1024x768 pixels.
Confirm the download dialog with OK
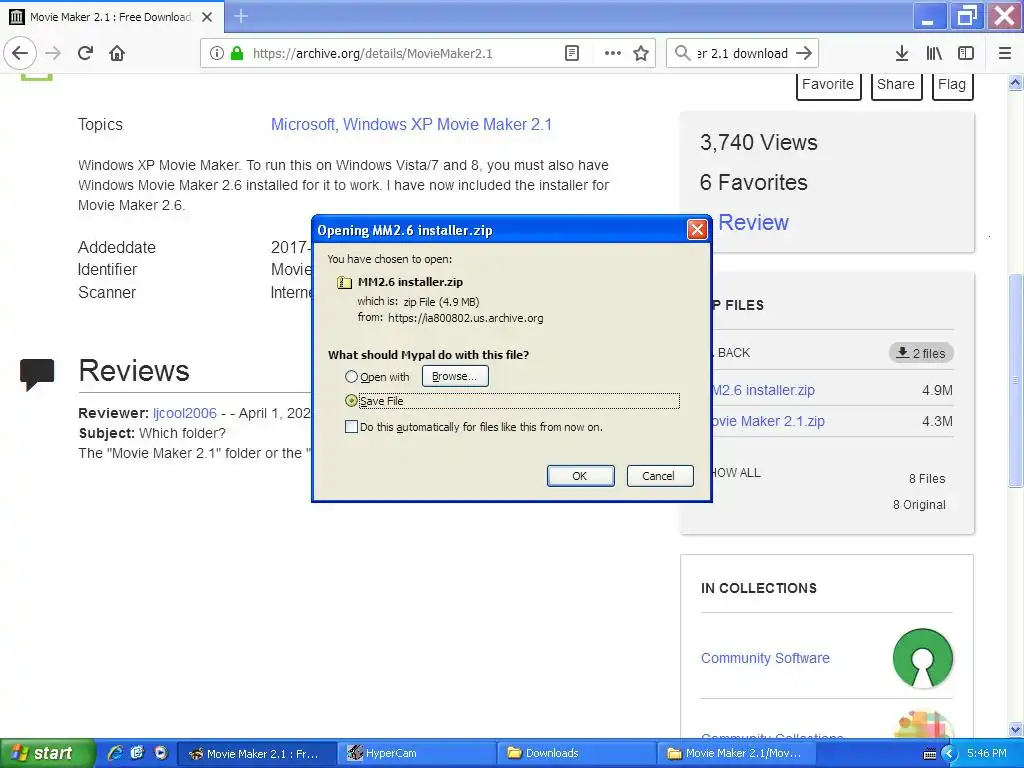(580, 476)
